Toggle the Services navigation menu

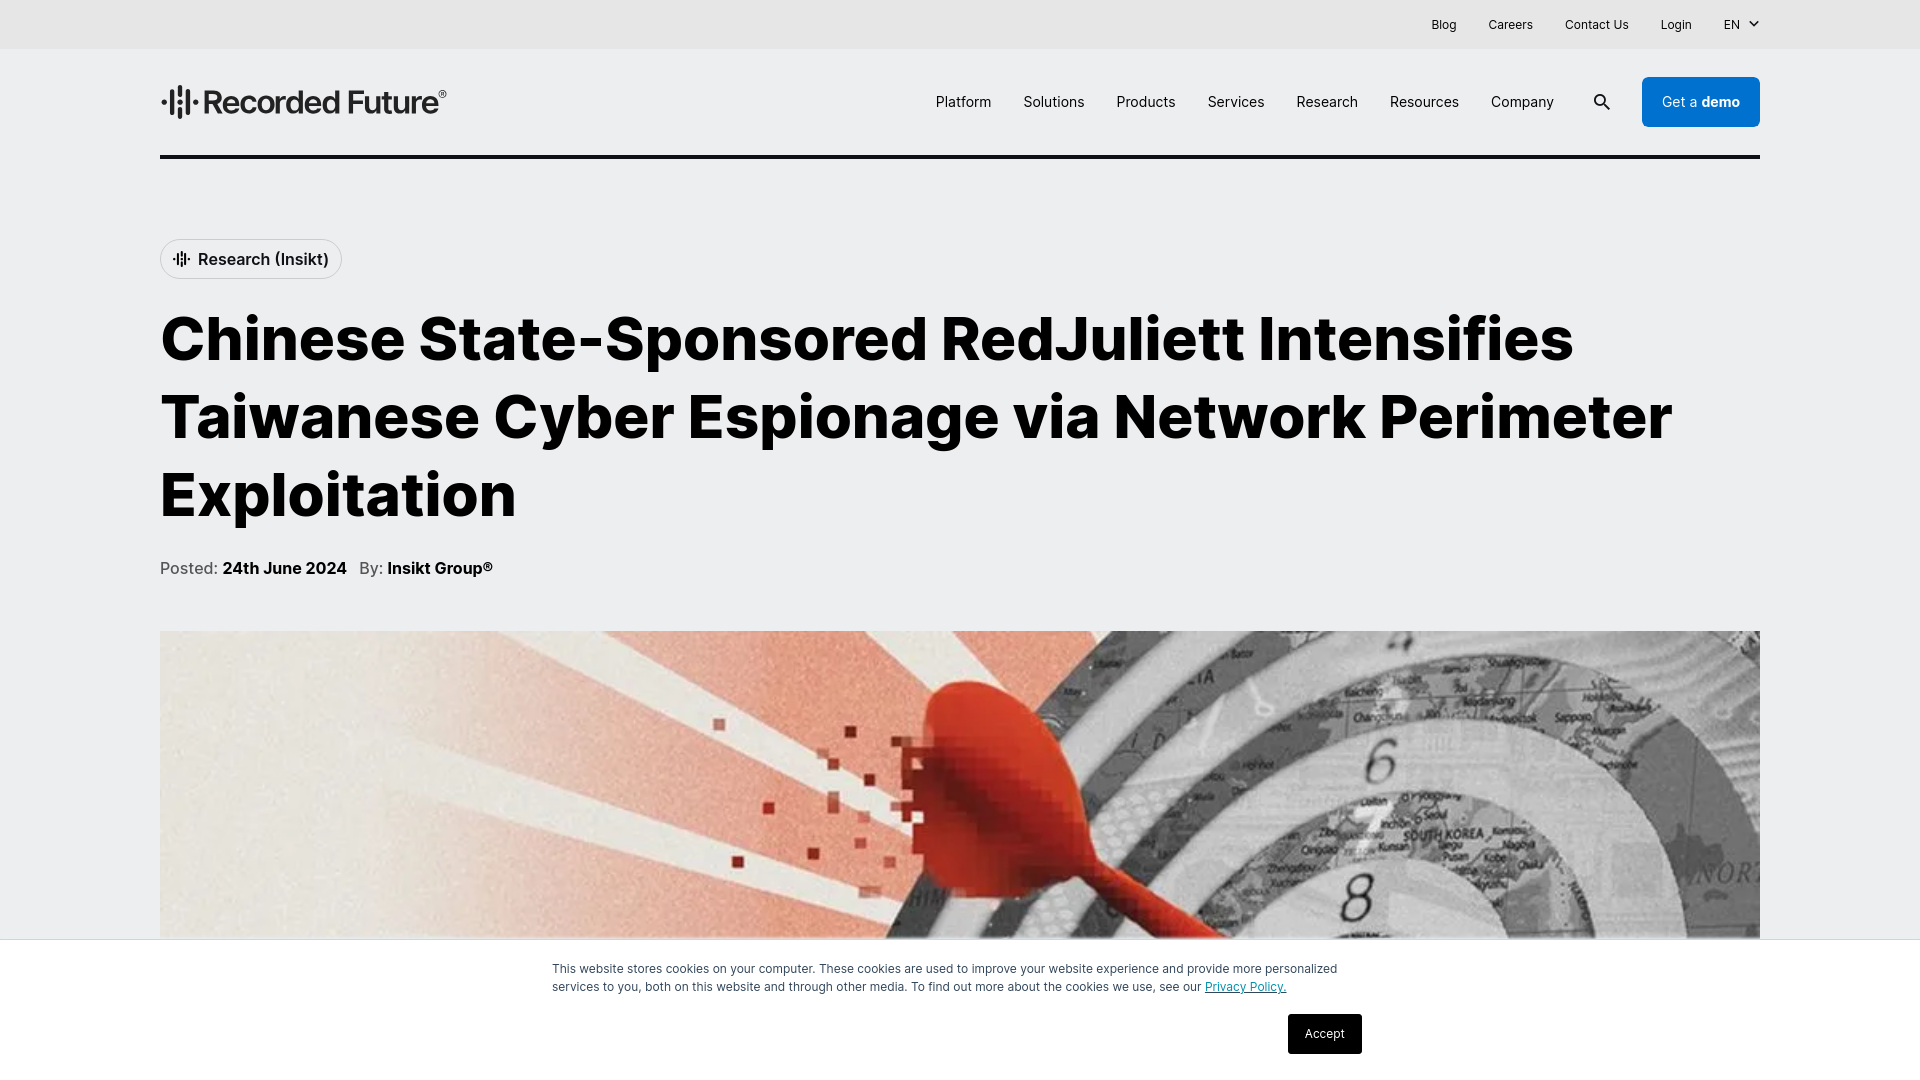pos(1236,102)
